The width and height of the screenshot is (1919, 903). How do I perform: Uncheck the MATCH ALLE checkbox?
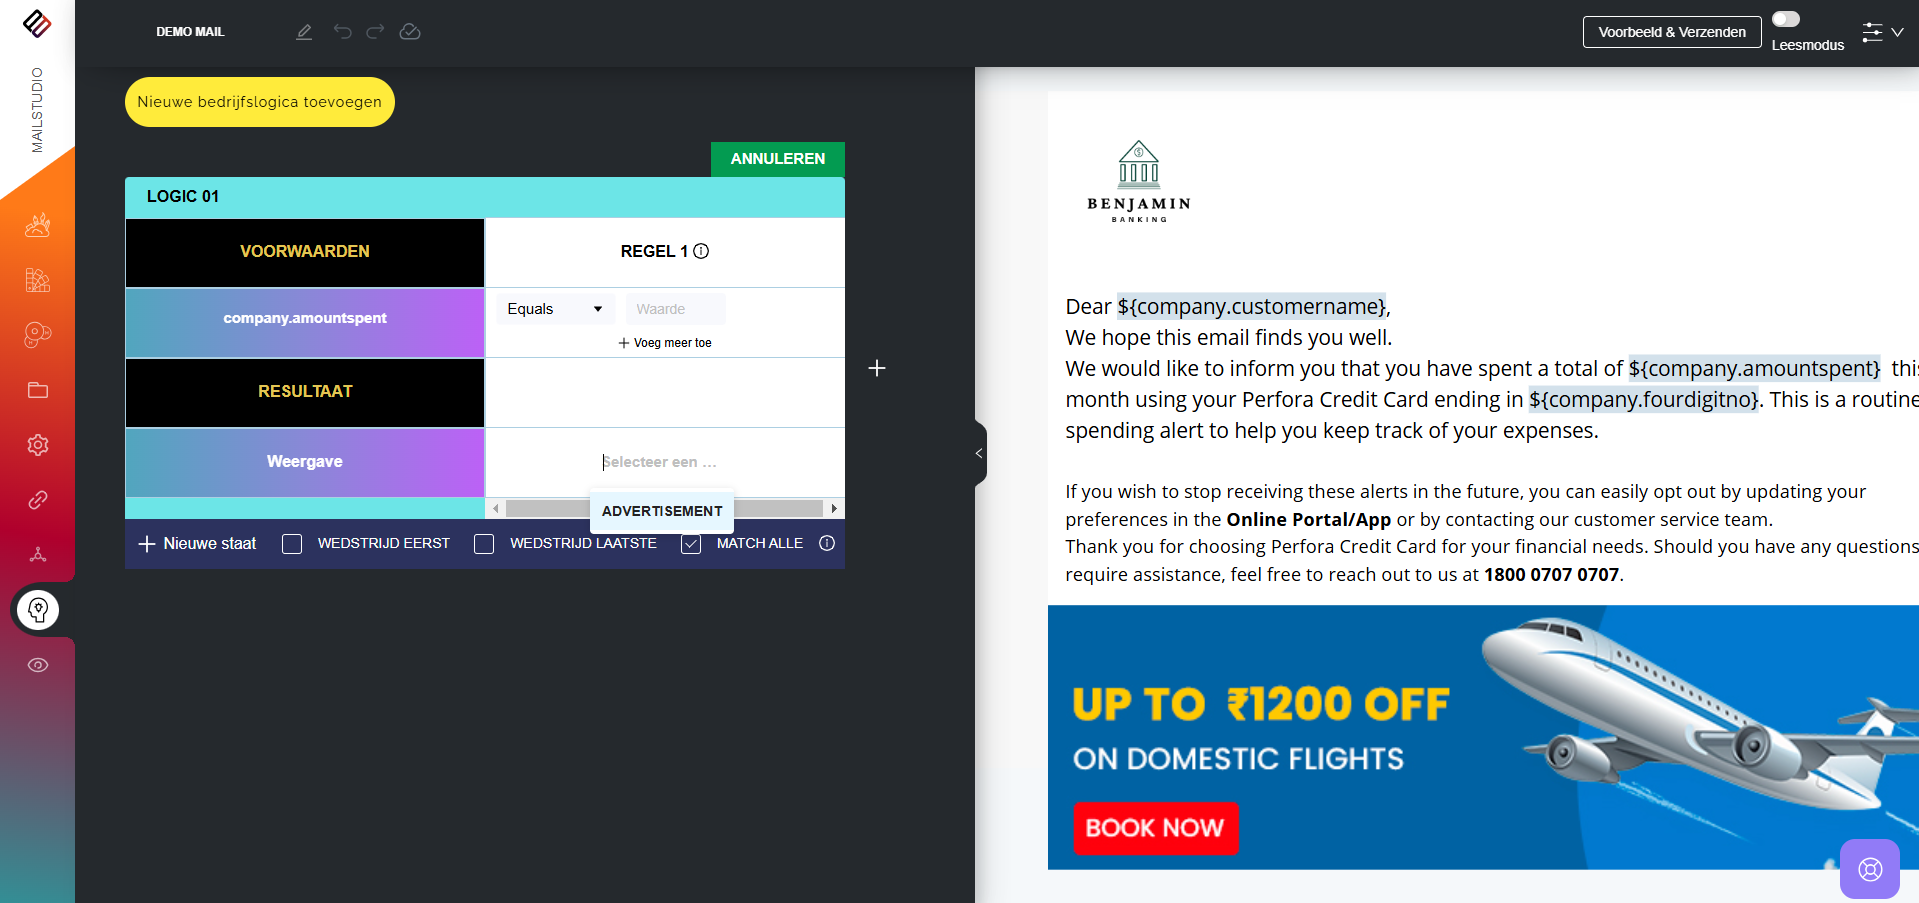691,544
